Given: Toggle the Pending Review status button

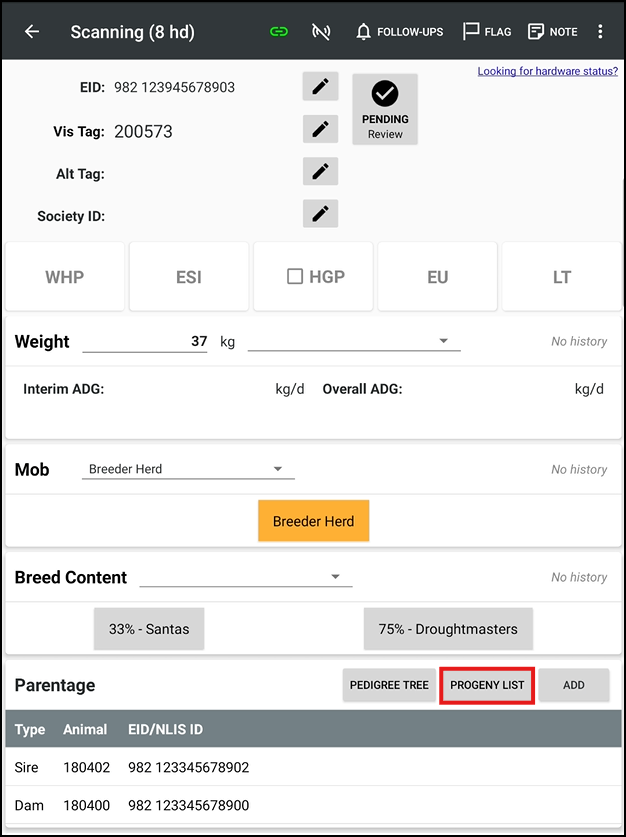Looking at the screenshot, I should click(385, 109).
